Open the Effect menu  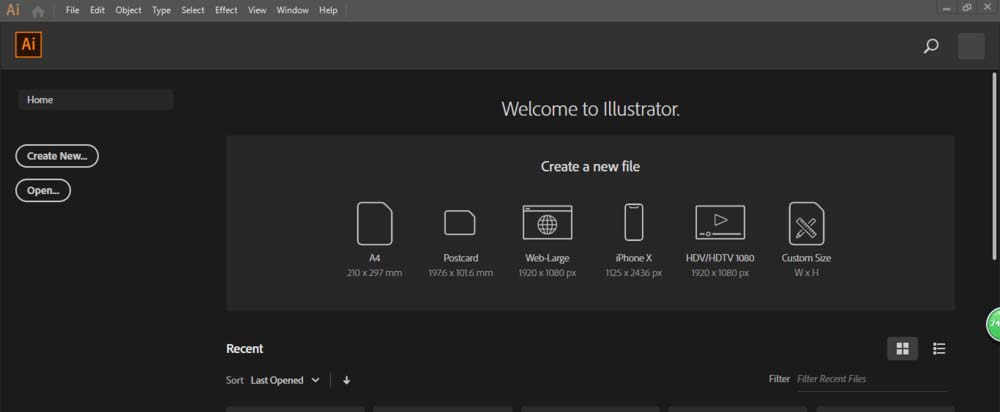[x=226, y=10]
